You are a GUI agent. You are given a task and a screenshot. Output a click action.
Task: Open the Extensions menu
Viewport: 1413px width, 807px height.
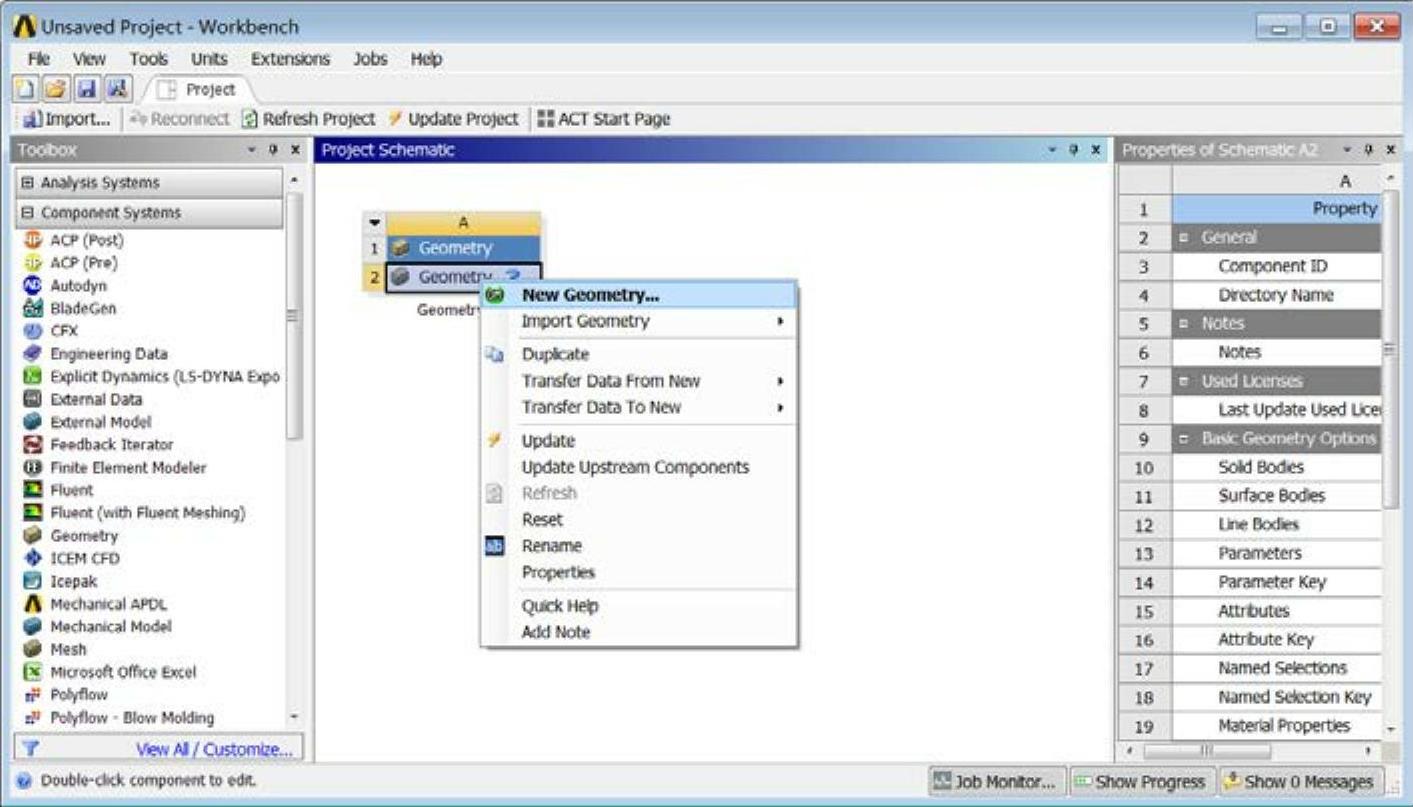290,59
